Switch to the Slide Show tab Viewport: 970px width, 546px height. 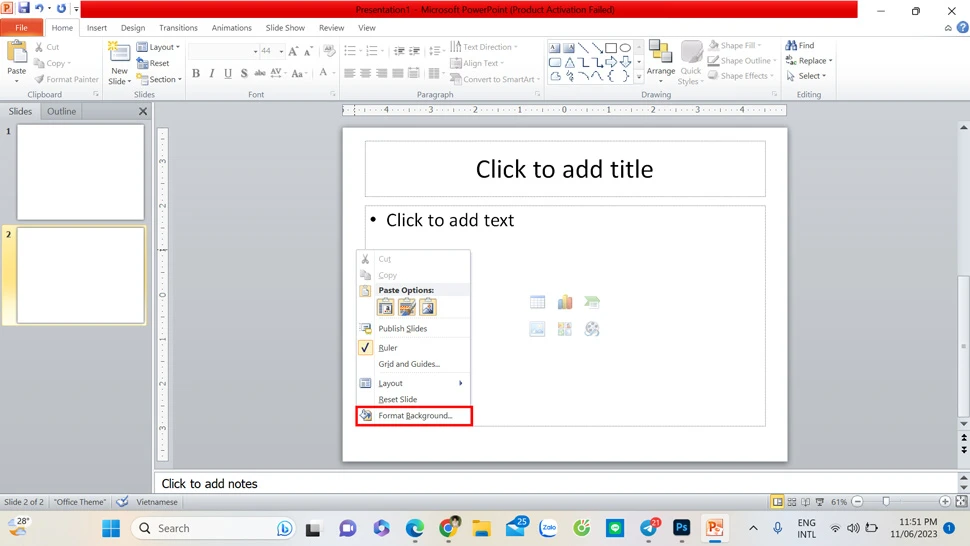pos(285,28)
